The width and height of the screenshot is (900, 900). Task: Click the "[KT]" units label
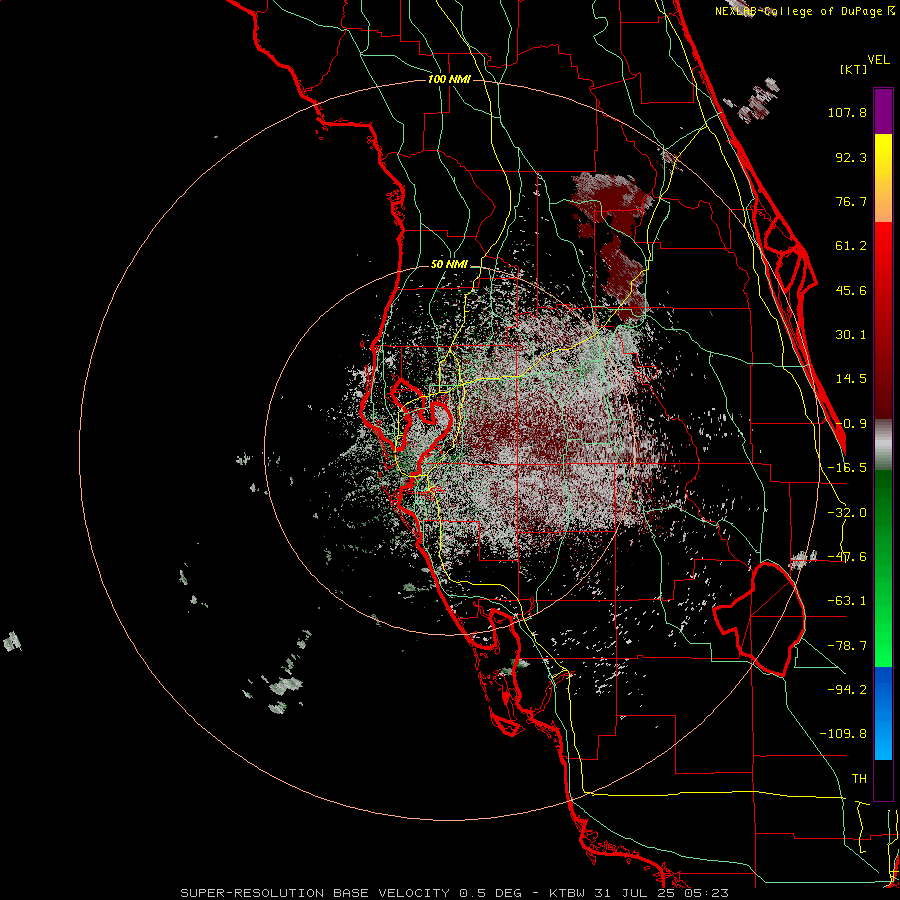(x=854, y=69)
